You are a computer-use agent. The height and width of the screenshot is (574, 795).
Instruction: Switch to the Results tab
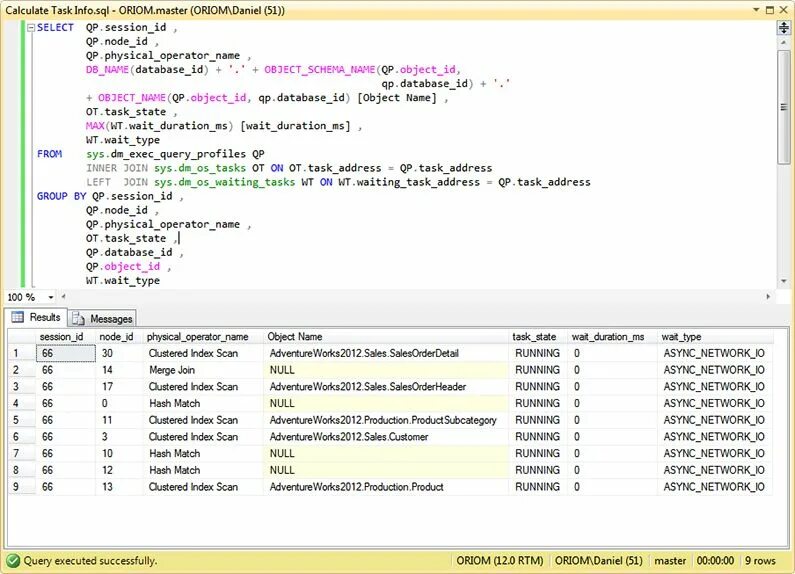pos(35,317)
